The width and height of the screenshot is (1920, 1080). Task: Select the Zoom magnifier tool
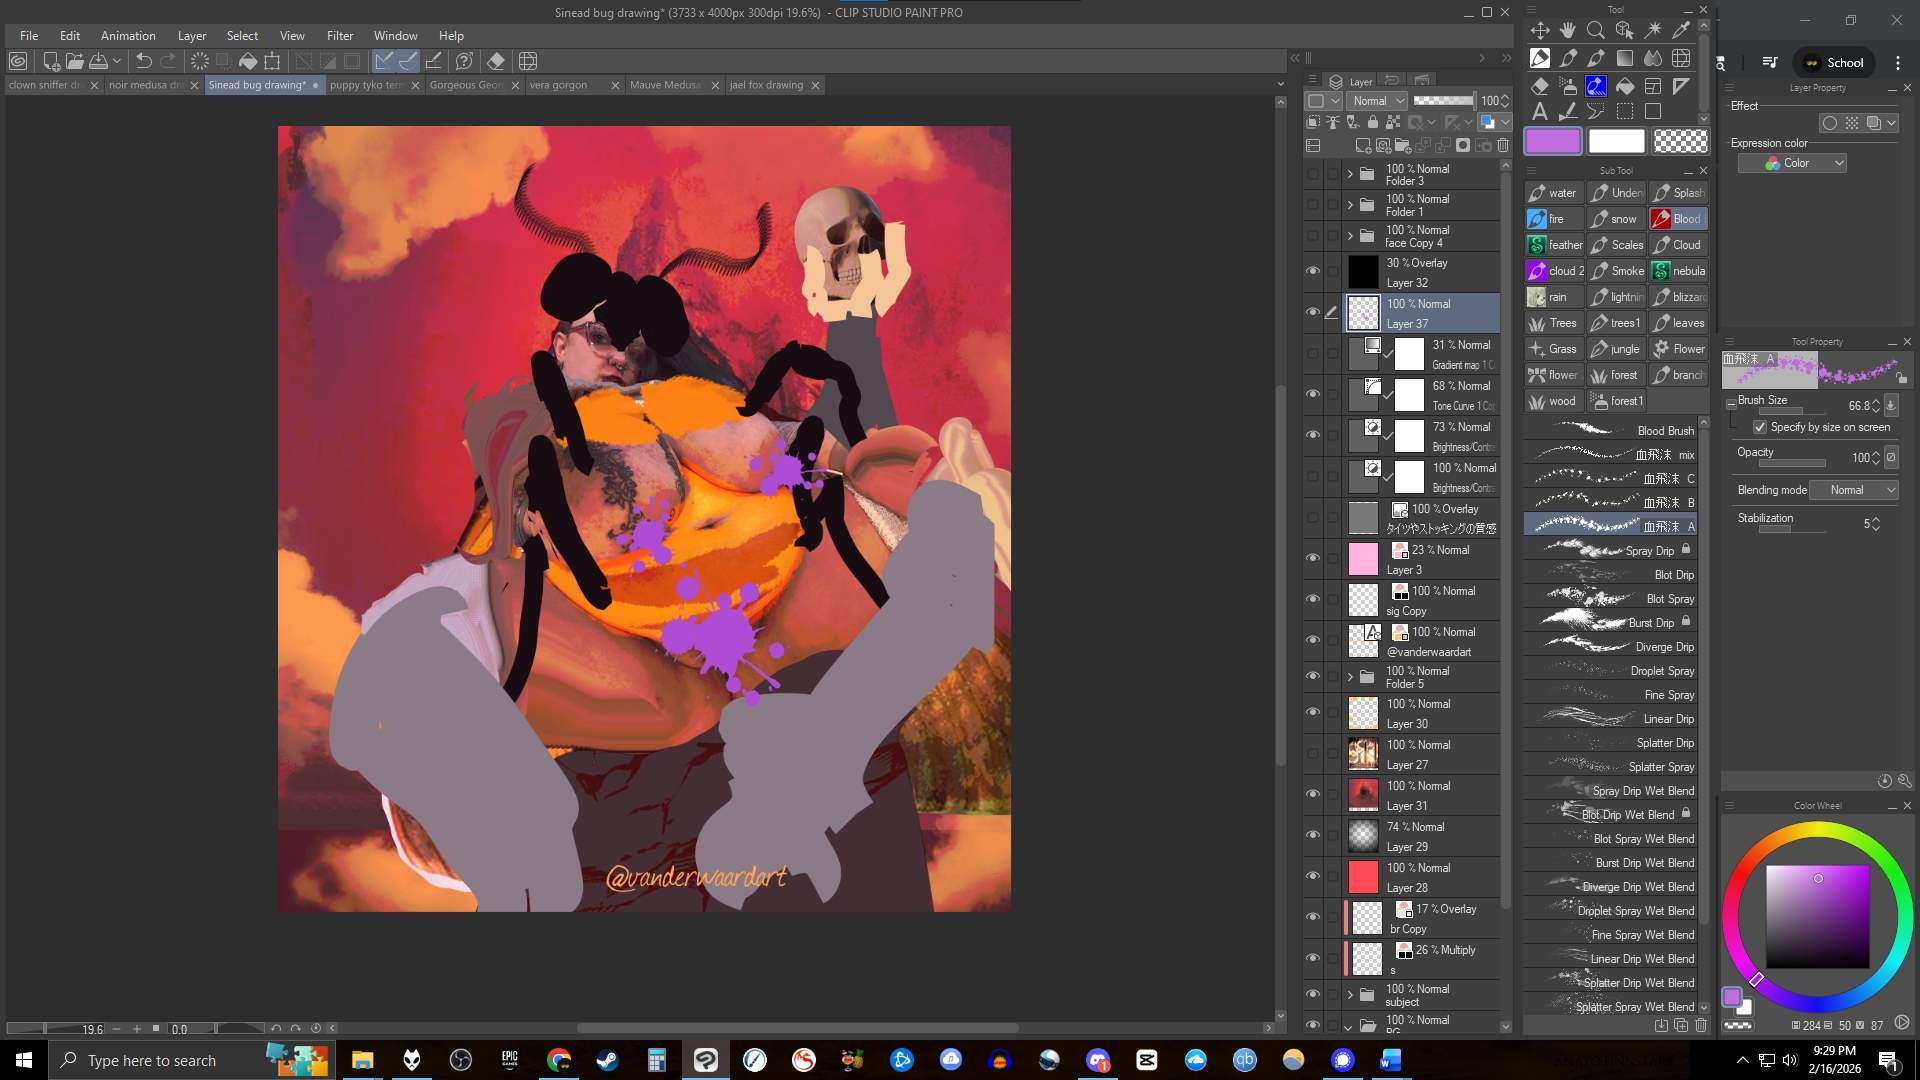click(x=1596, y=30)
